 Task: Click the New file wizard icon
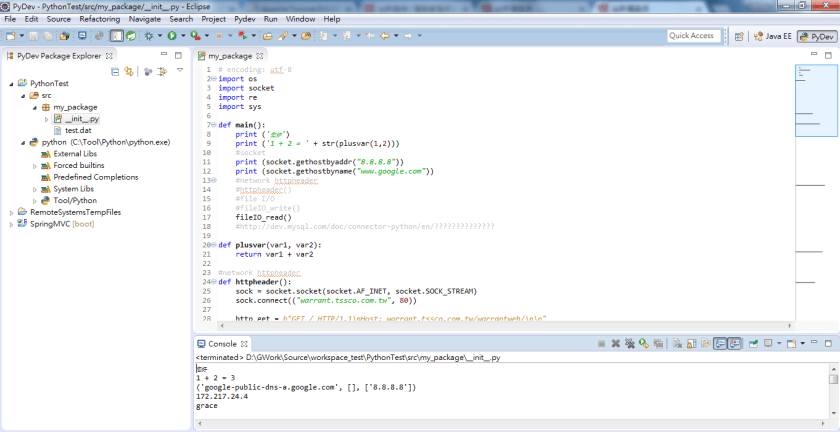pos(10,36)
